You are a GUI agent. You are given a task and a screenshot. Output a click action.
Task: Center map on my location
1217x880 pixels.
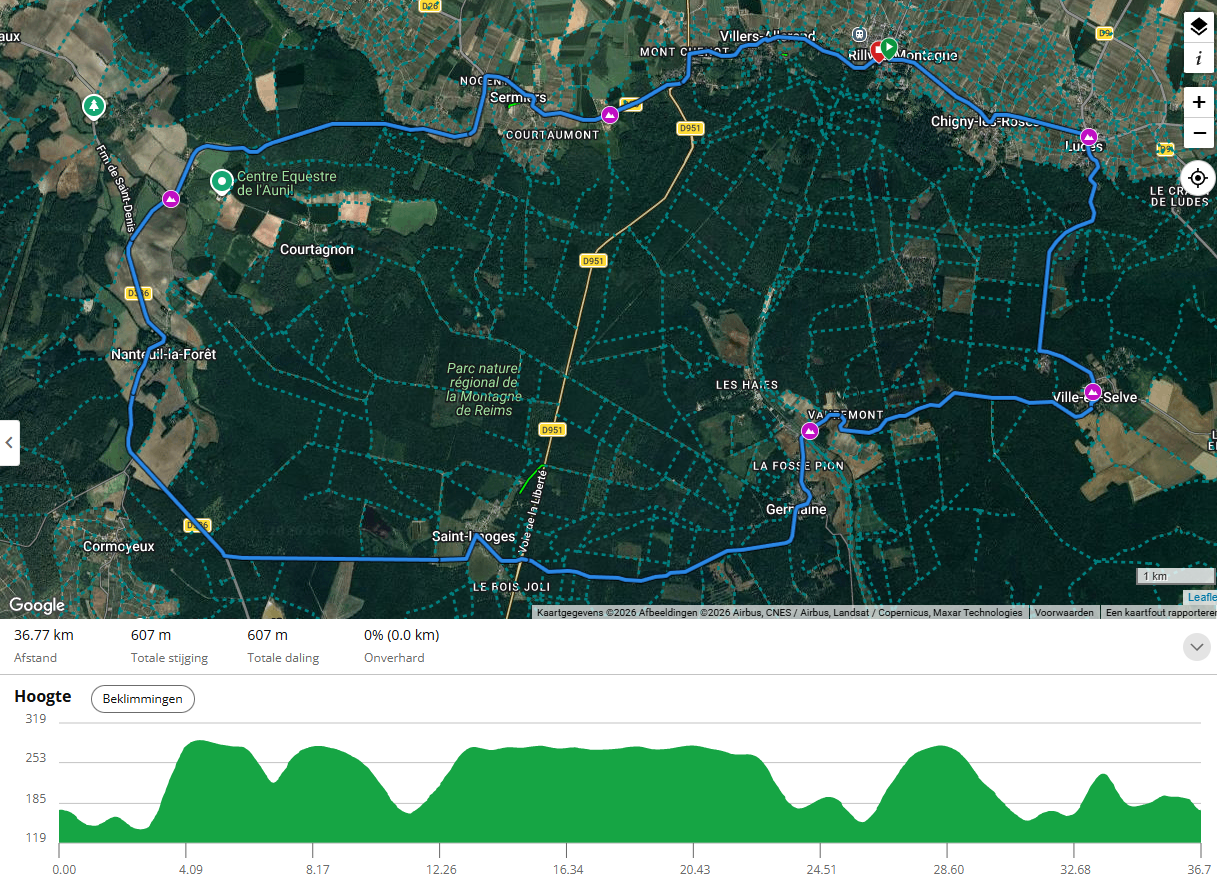[1198, 178]
